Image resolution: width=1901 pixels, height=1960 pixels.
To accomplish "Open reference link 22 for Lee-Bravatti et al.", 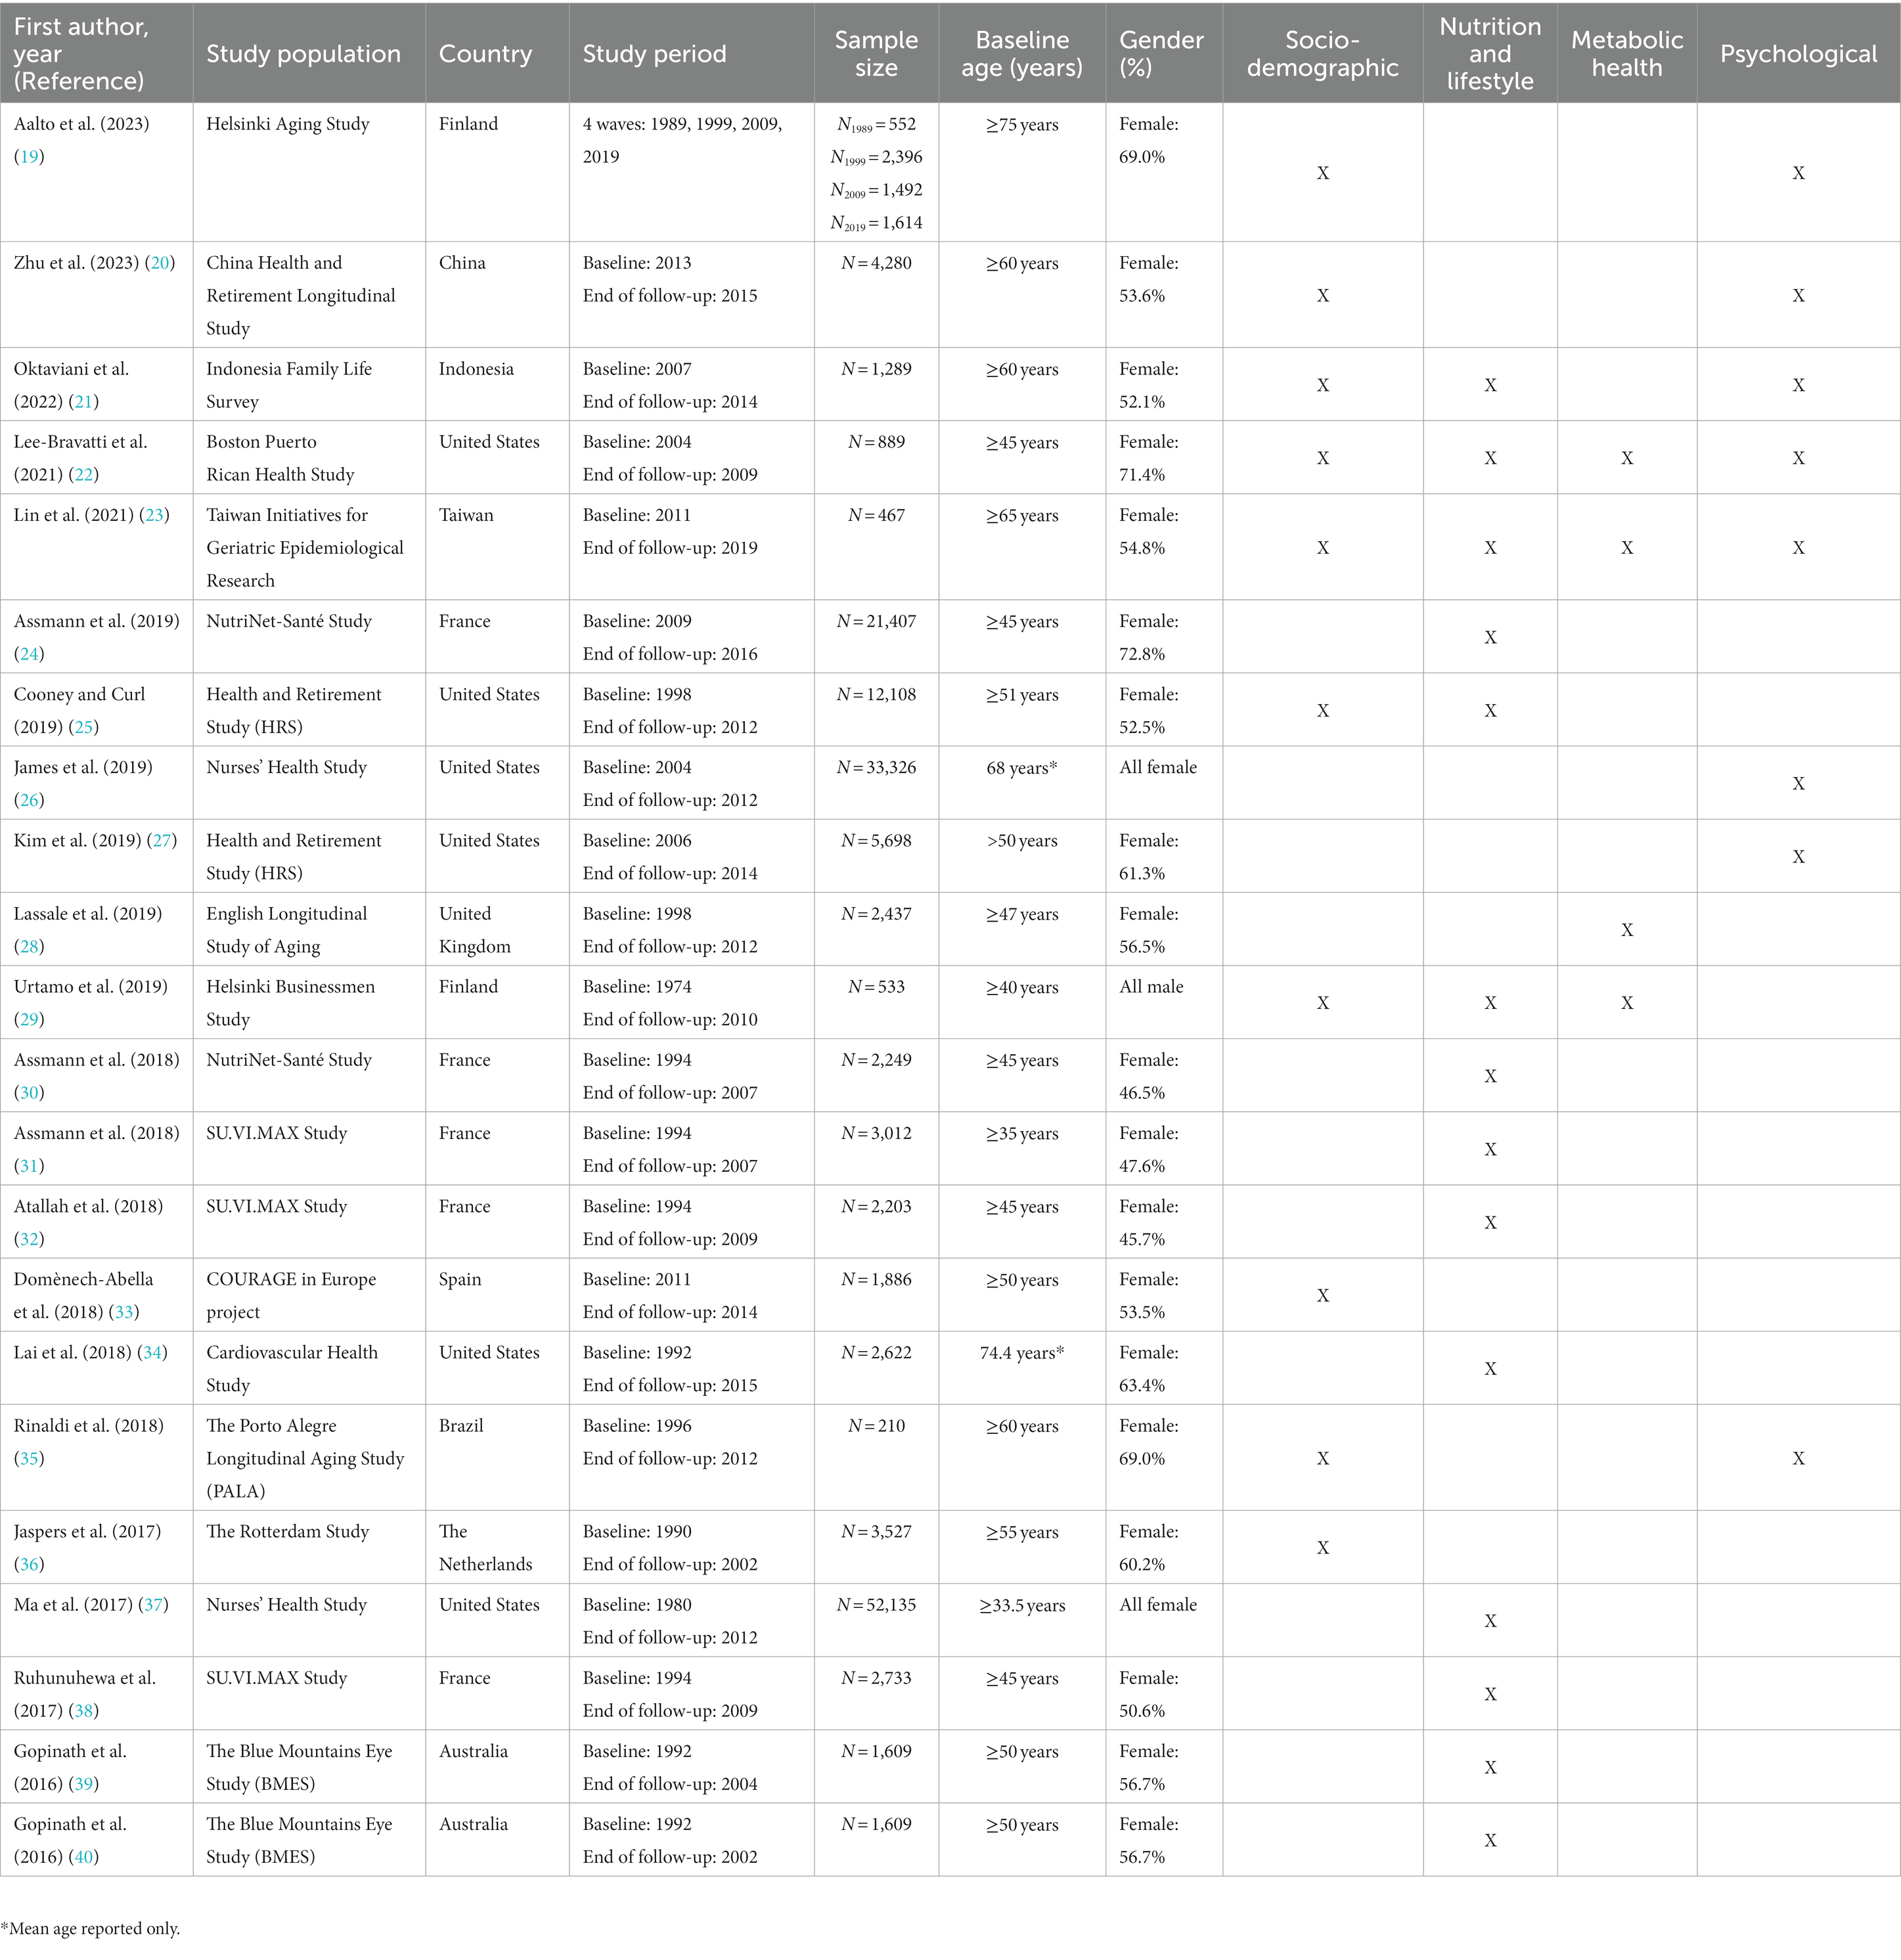I will 84,475.
